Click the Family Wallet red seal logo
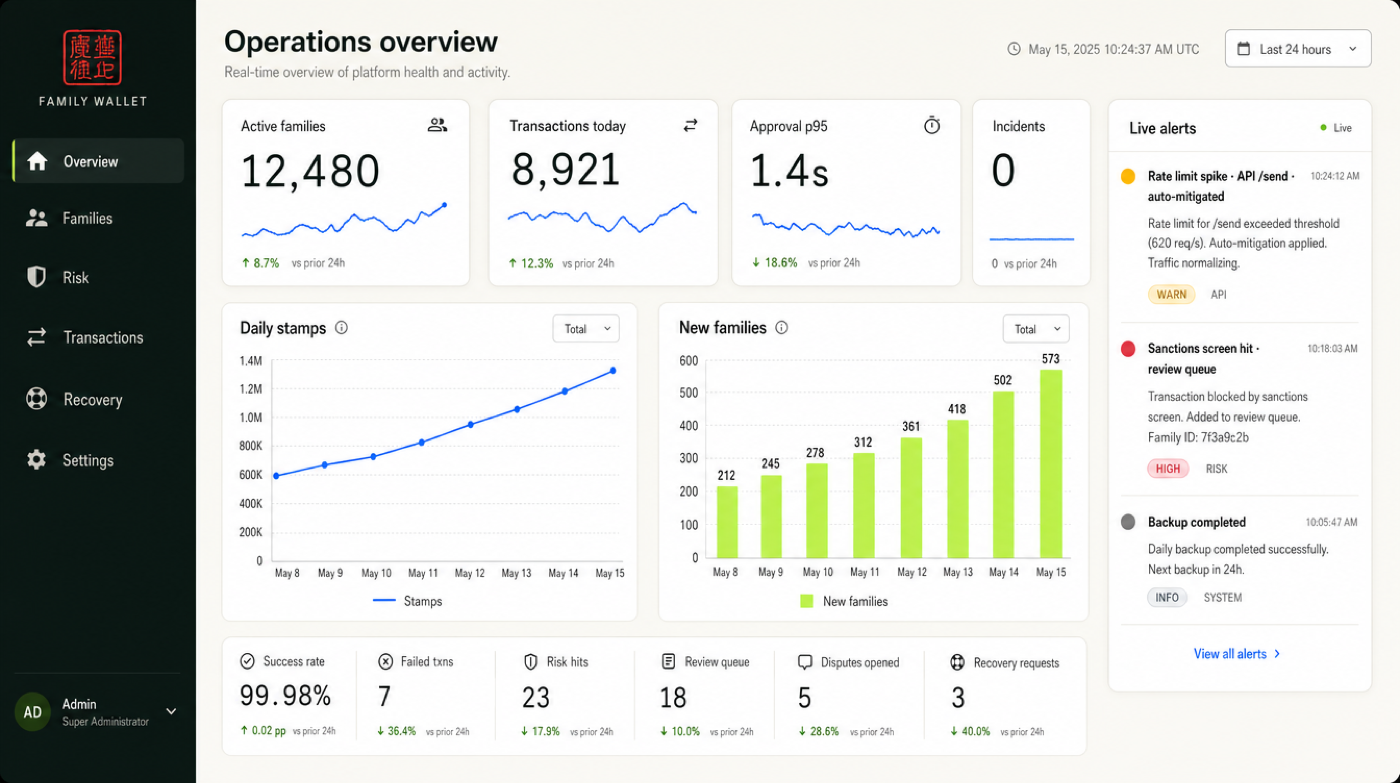This screenshot has height=783, width=1400. (x=92, y=57)
